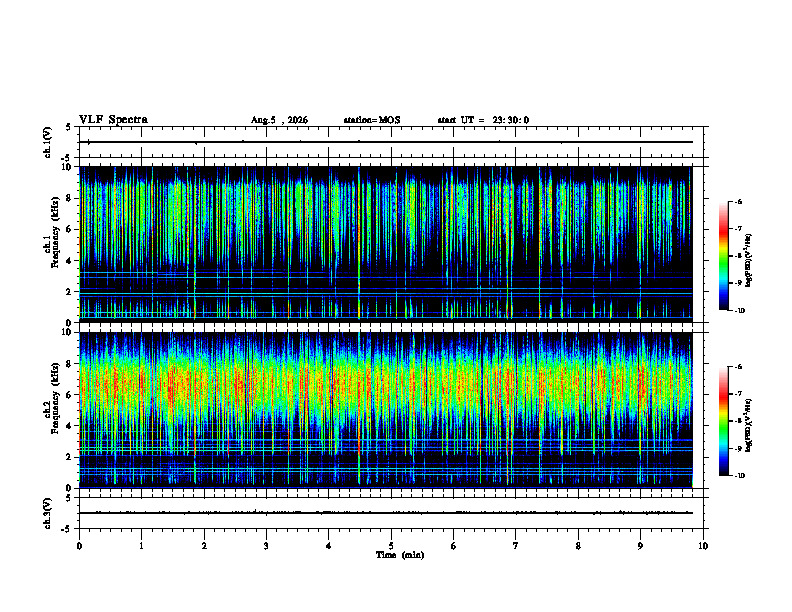The image size is (792, 612).
Task: Click the time axis tick label '7'
Action: coord(516,546)
